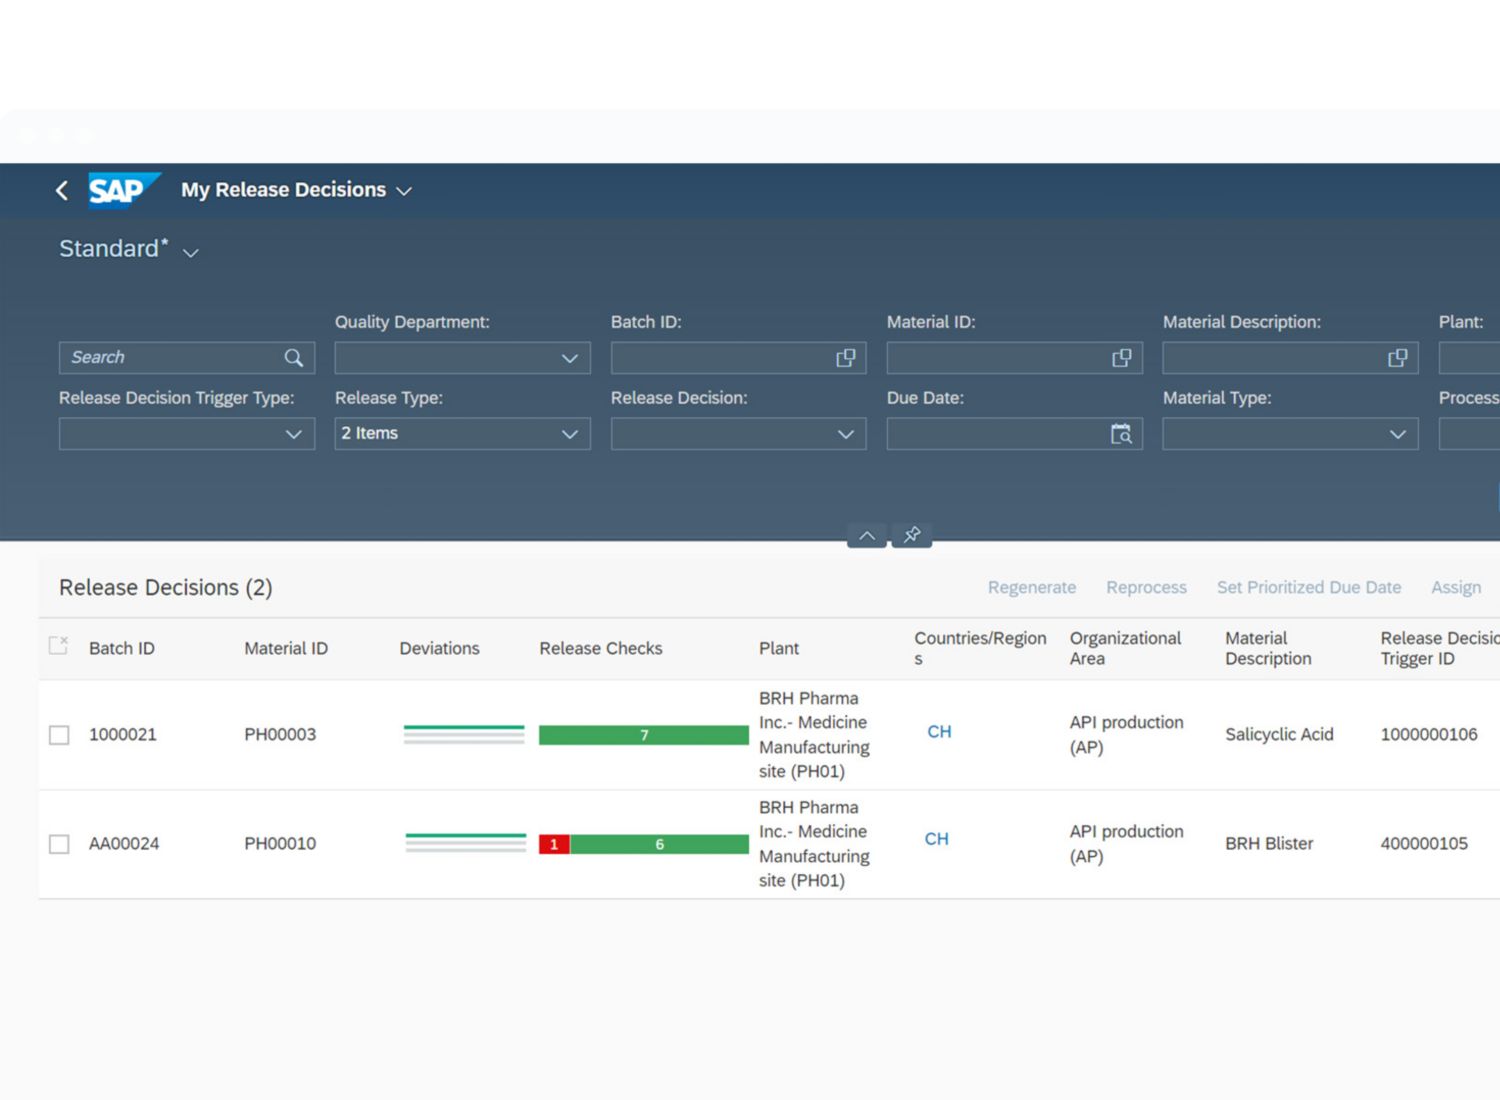Image resolution: width=1500 pixels, height=1100 pixels.
Task: Click release checks bar red segment
Action: pyautogui.click(x=554, y=845)
